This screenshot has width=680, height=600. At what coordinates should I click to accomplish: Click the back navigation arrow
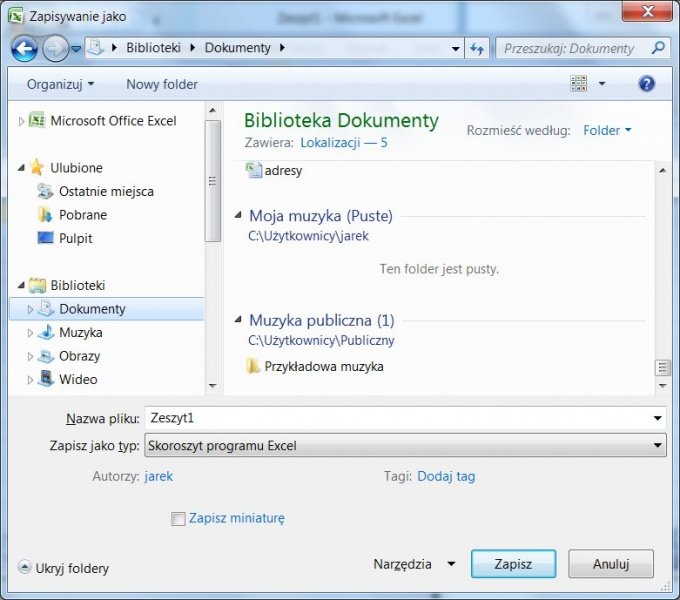coord(24,48)
